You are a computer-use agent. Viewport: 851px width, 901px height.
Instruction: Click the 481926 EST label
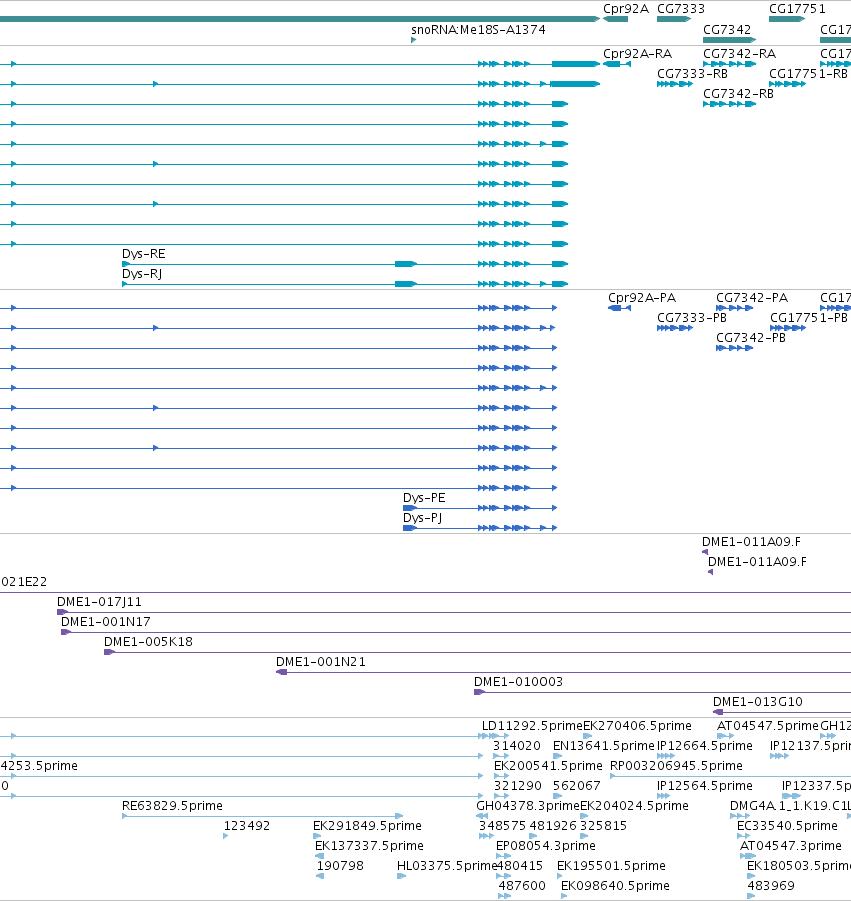[x=553, y=826]
